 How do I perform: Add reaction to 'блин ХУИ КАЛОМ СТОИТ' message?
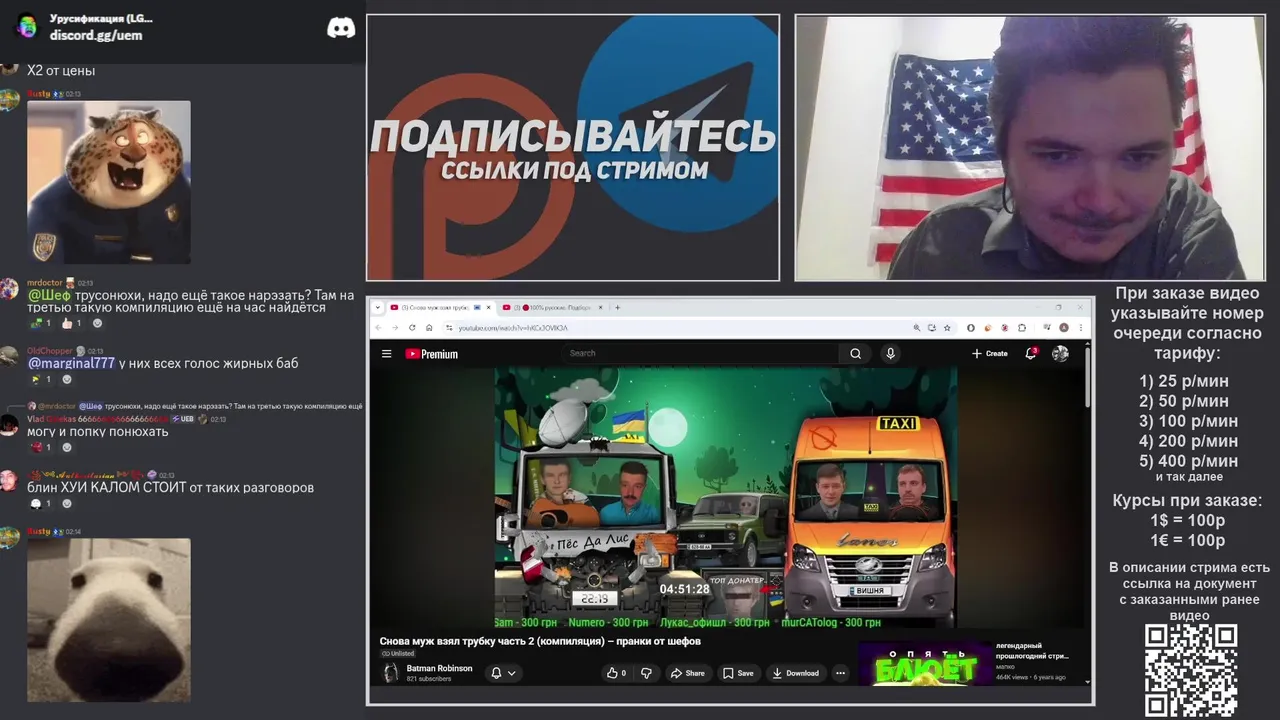(x=67, y=503)
